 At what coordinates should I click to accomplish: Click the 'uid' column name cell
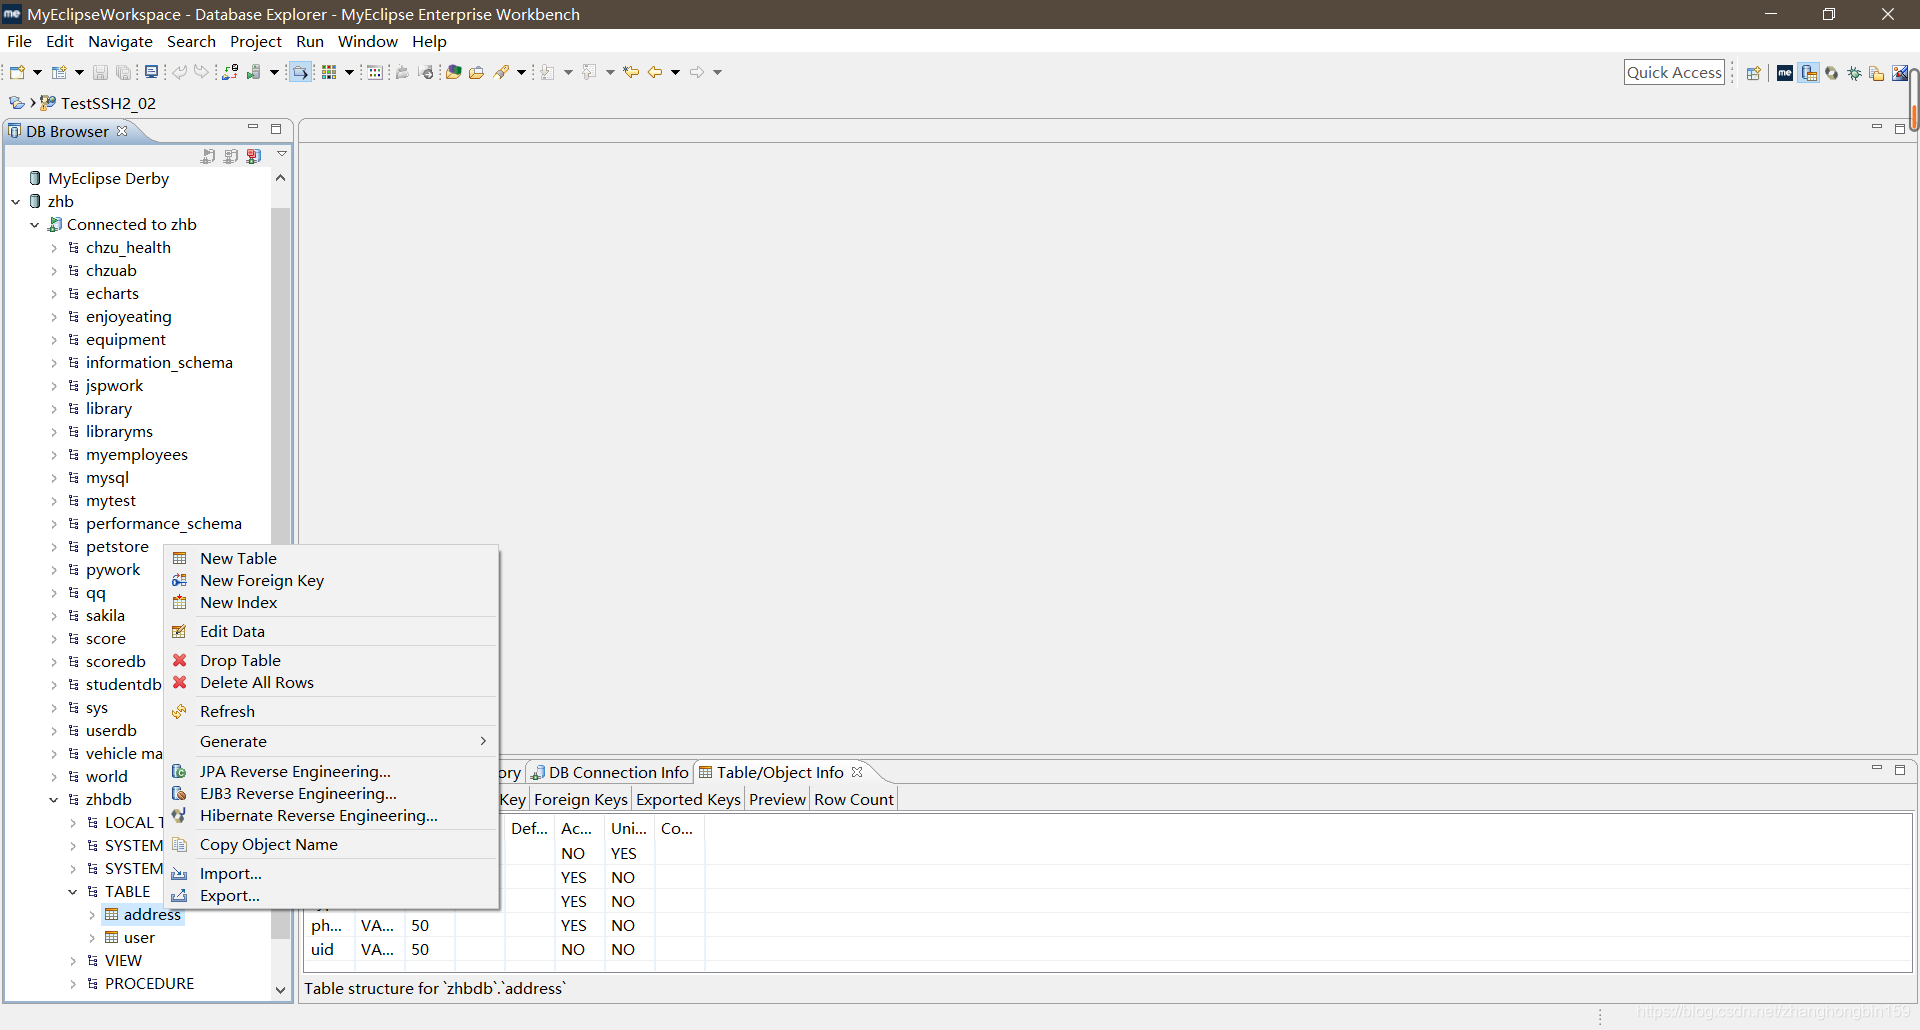[322, 949]
